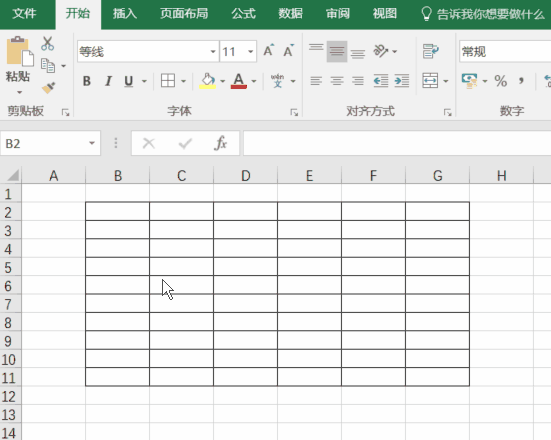
Task: Center text horizontally
Action: [337, 81]
